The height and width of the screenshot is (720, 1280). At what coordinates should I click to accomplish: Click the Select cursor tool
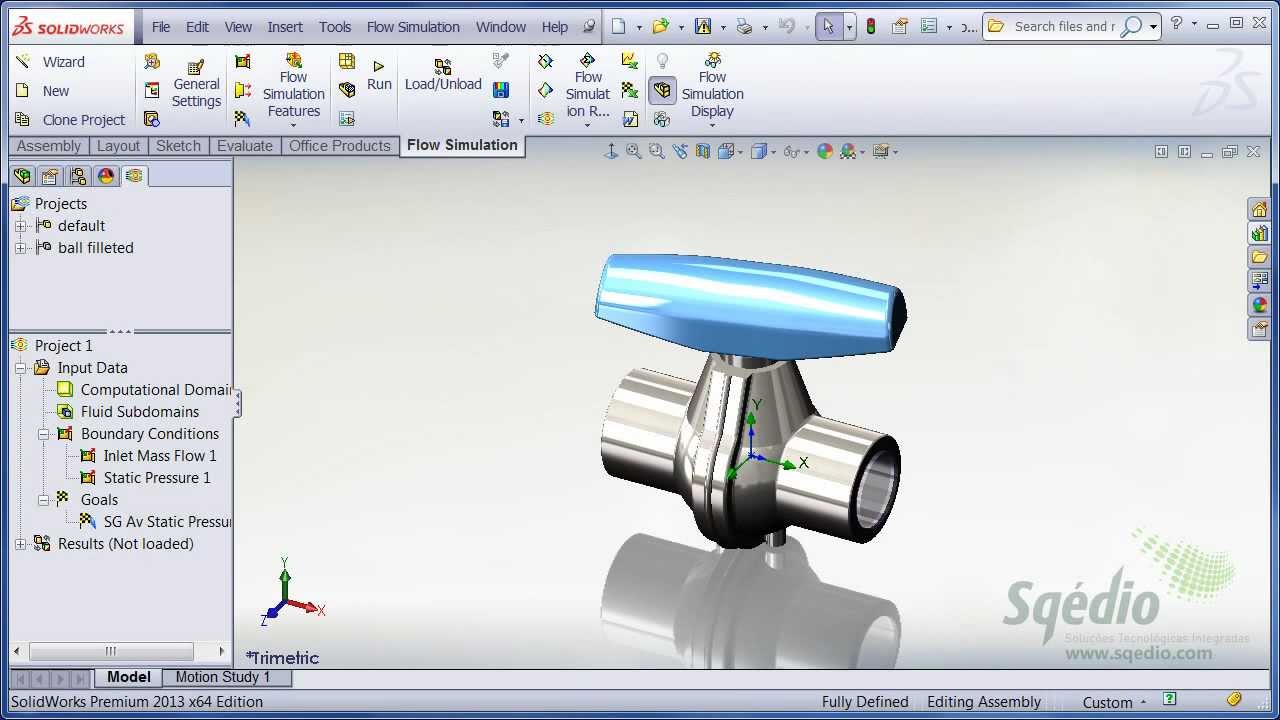click(x=828, y=27)
